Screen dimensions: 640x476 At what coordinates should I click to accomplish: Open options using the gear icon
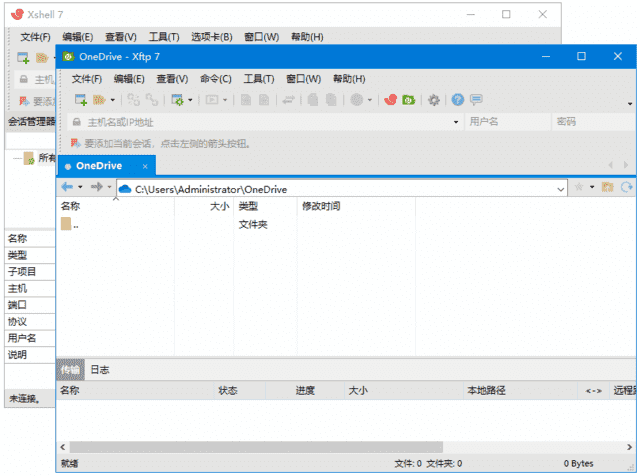[x=434, y=100]
